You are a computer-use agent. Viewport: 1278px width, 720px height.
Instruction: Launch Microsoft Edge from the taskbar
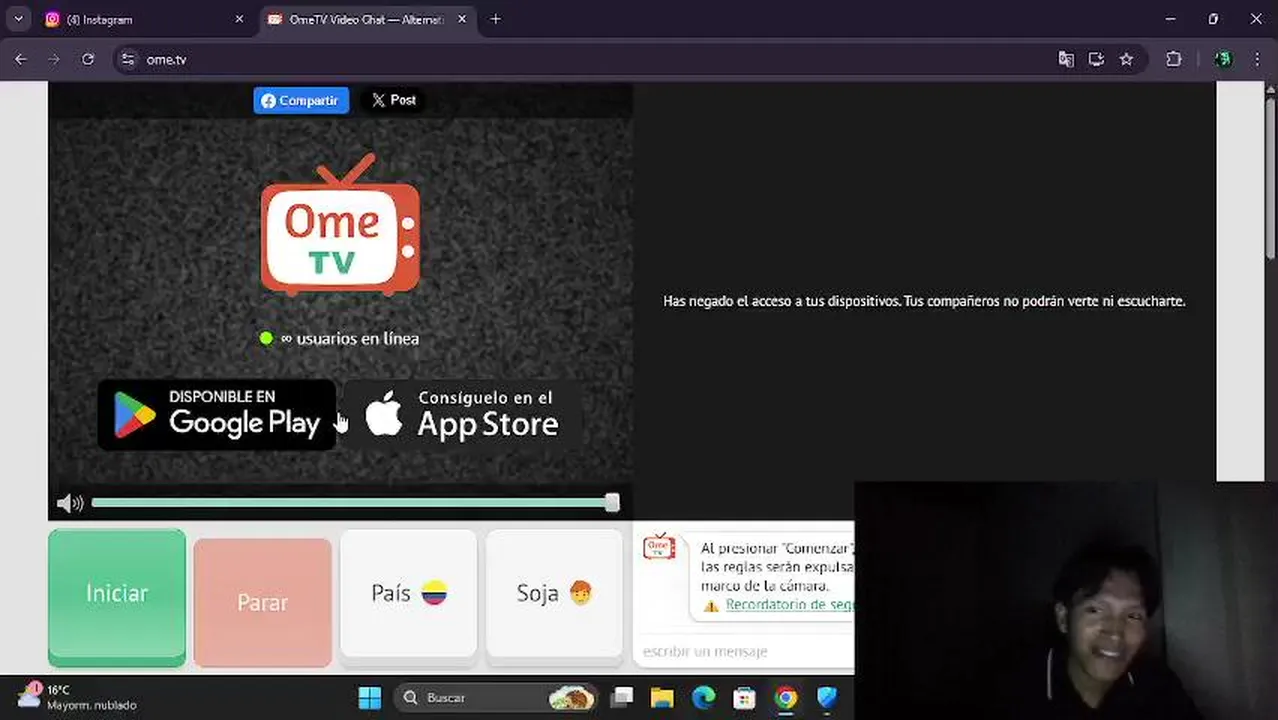pyautogui.click(x=704, y=698)
